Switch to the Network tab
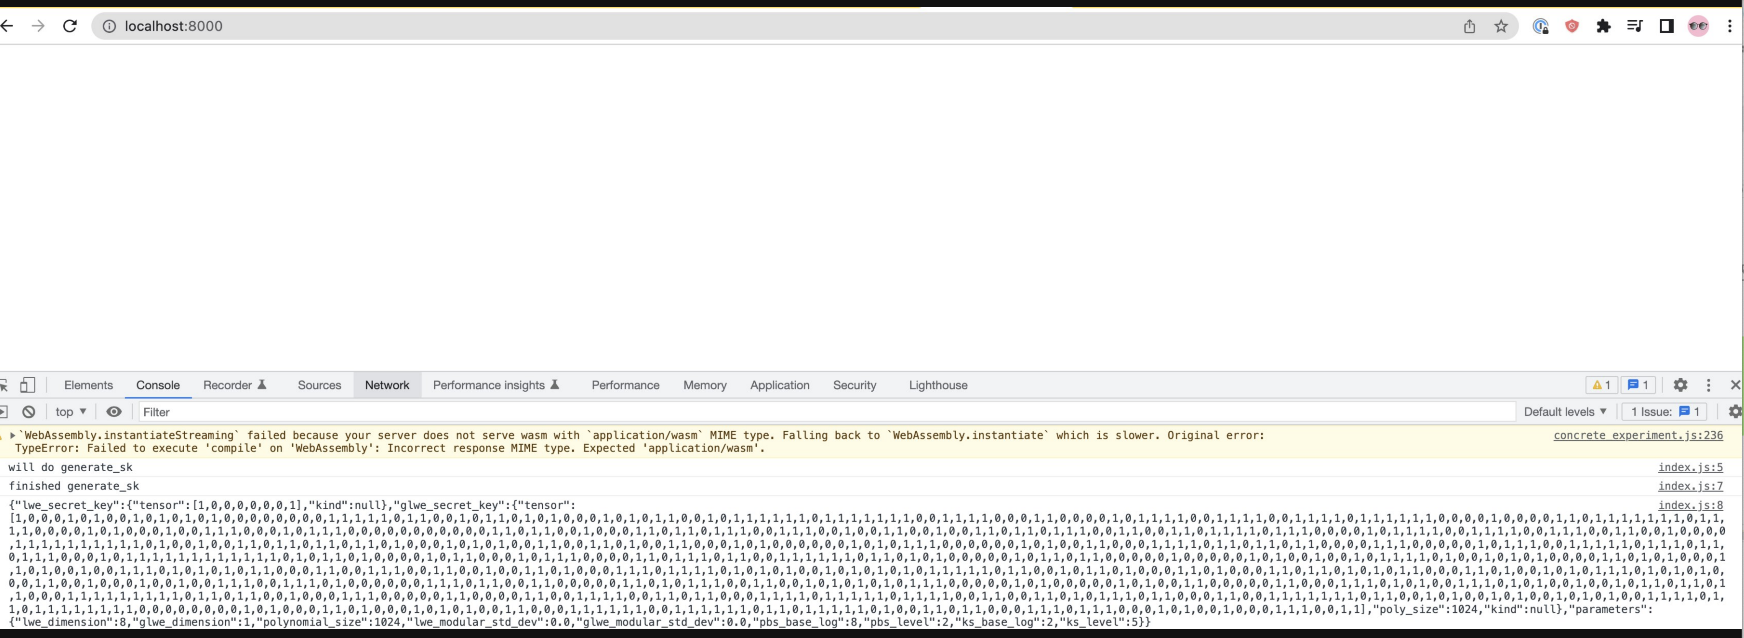This screenshot has width=1744, height=638. click(x=387, y=385)
